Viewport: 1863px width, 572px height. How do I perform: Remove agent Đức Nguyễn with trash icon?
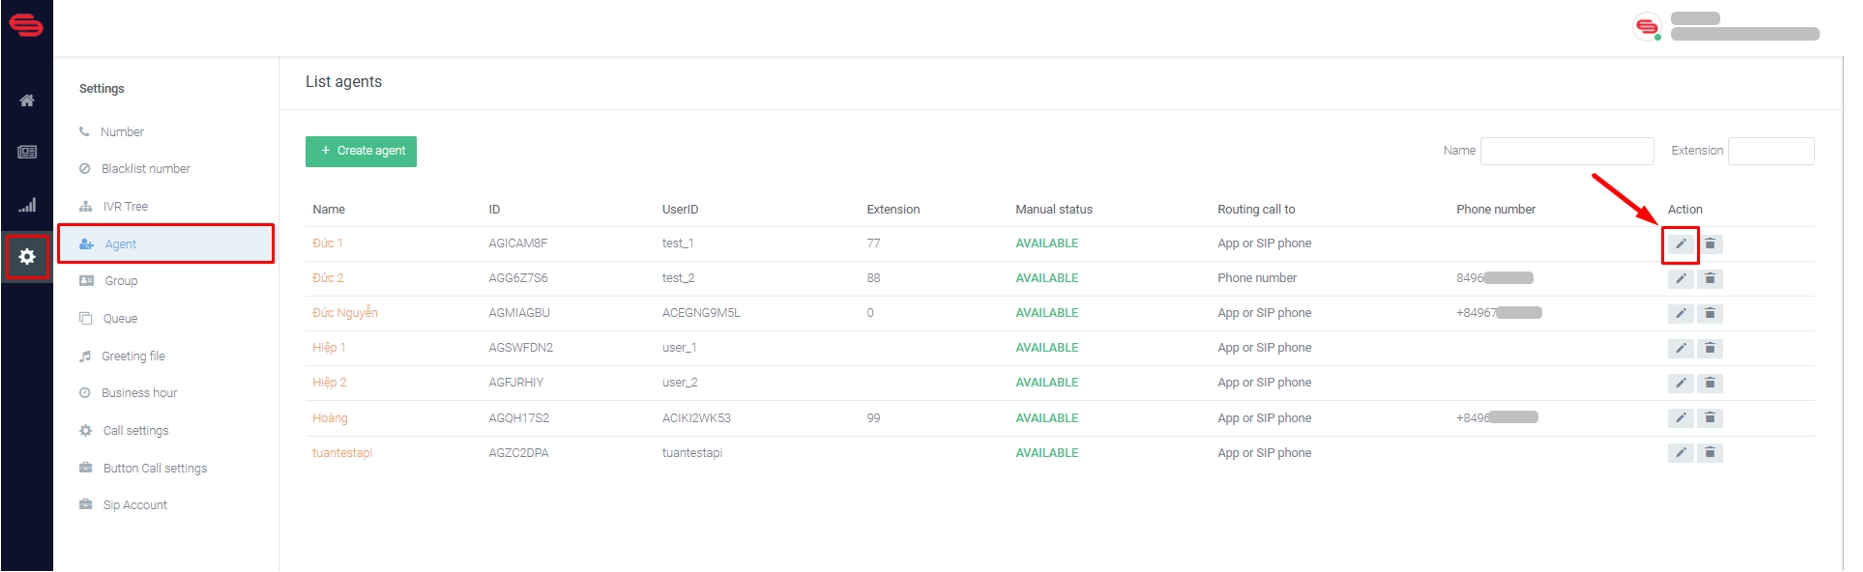tap(1710, 314)
